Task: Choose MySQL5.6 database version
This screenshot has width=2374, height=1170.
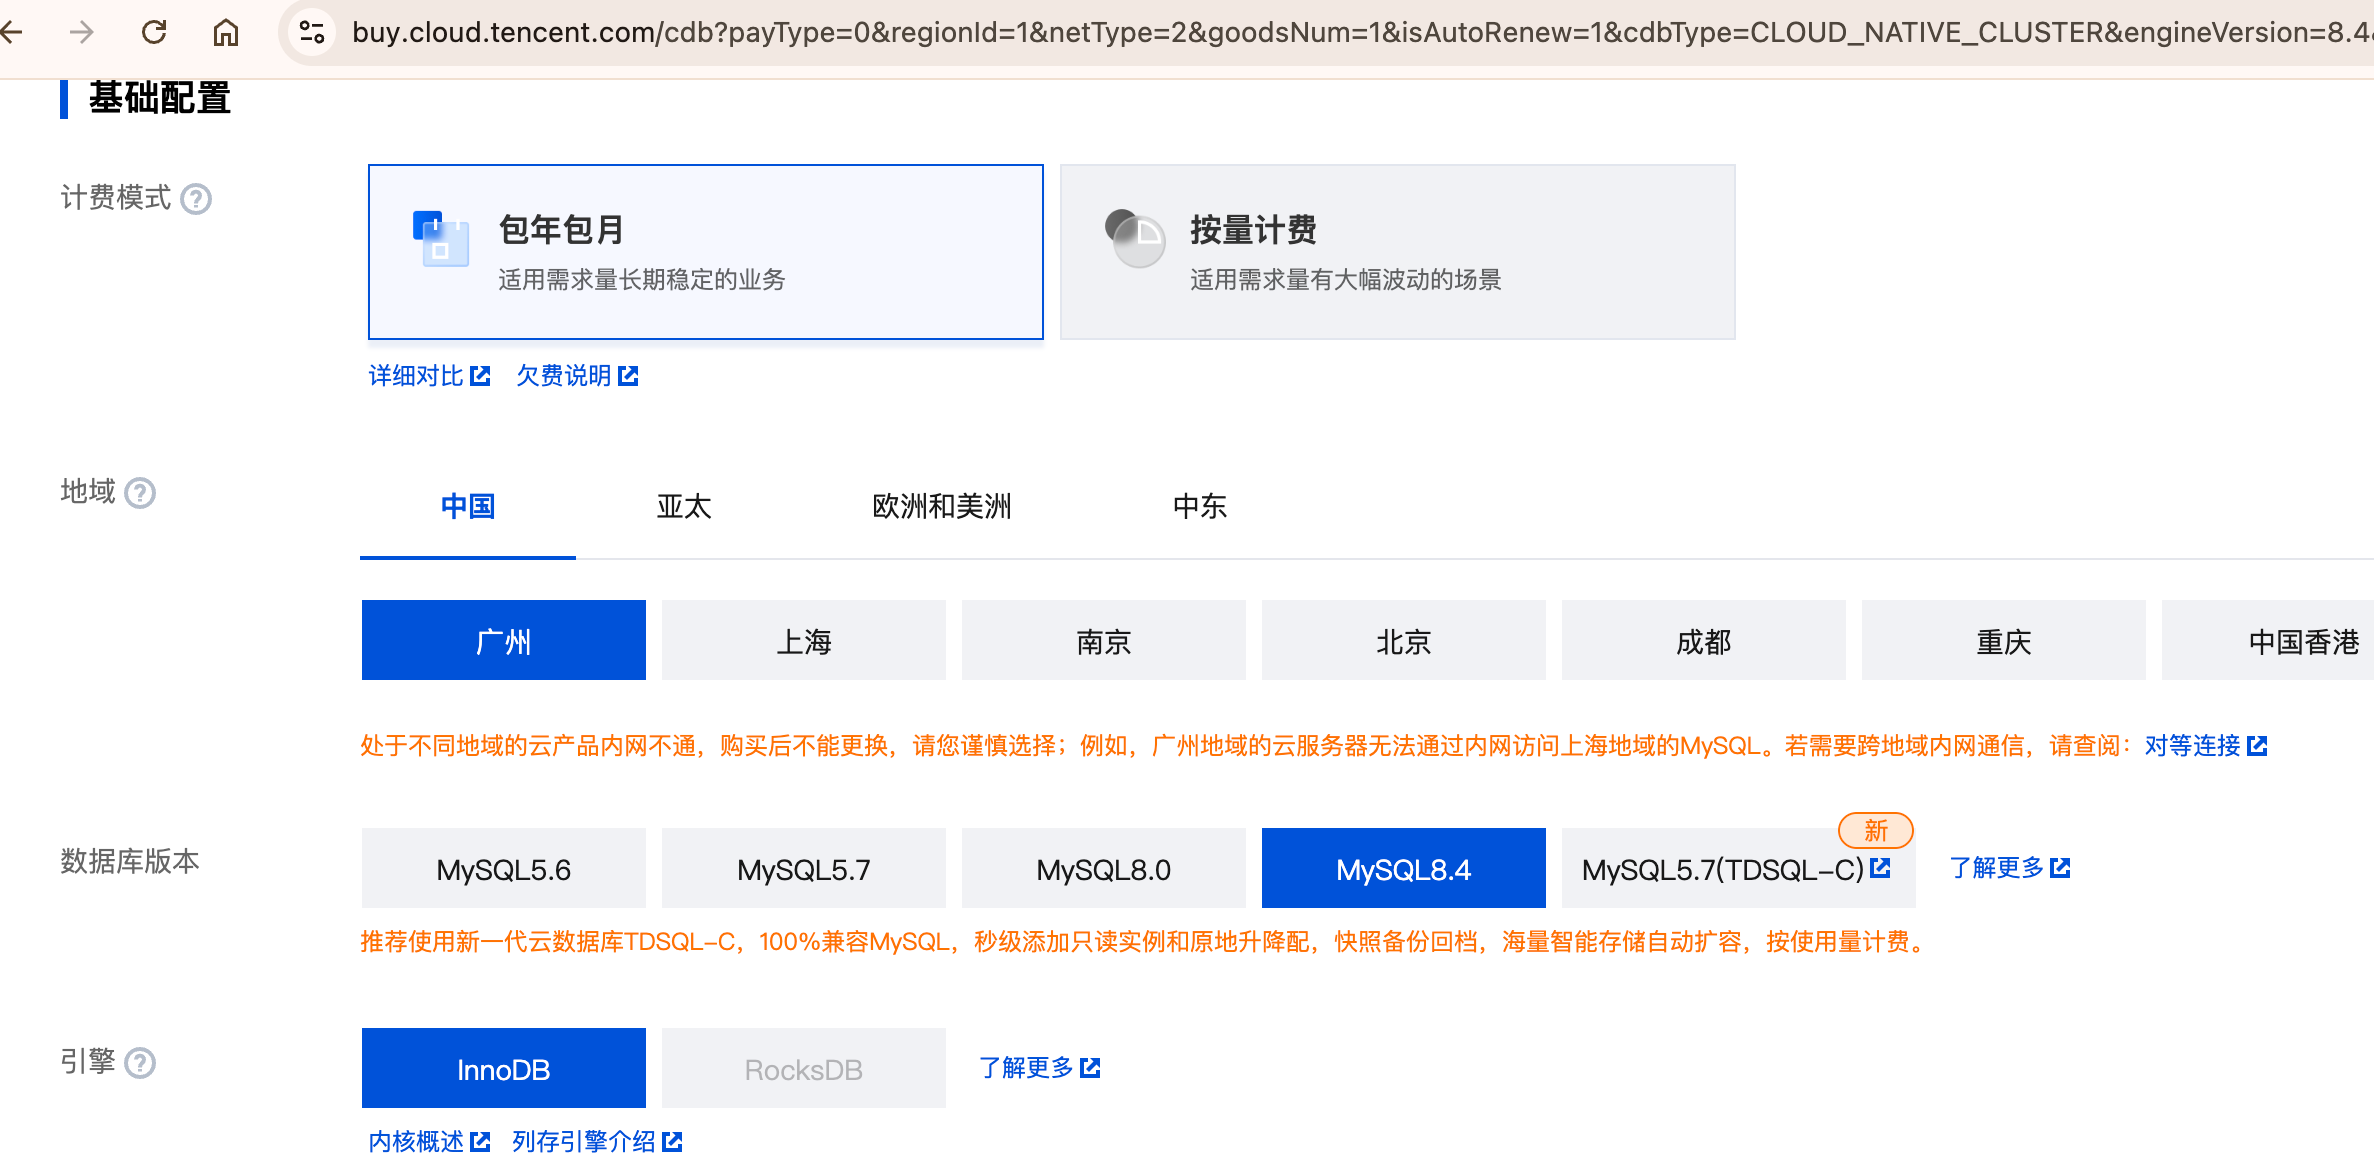Action: pyautogui.click(x=504, y=868)
